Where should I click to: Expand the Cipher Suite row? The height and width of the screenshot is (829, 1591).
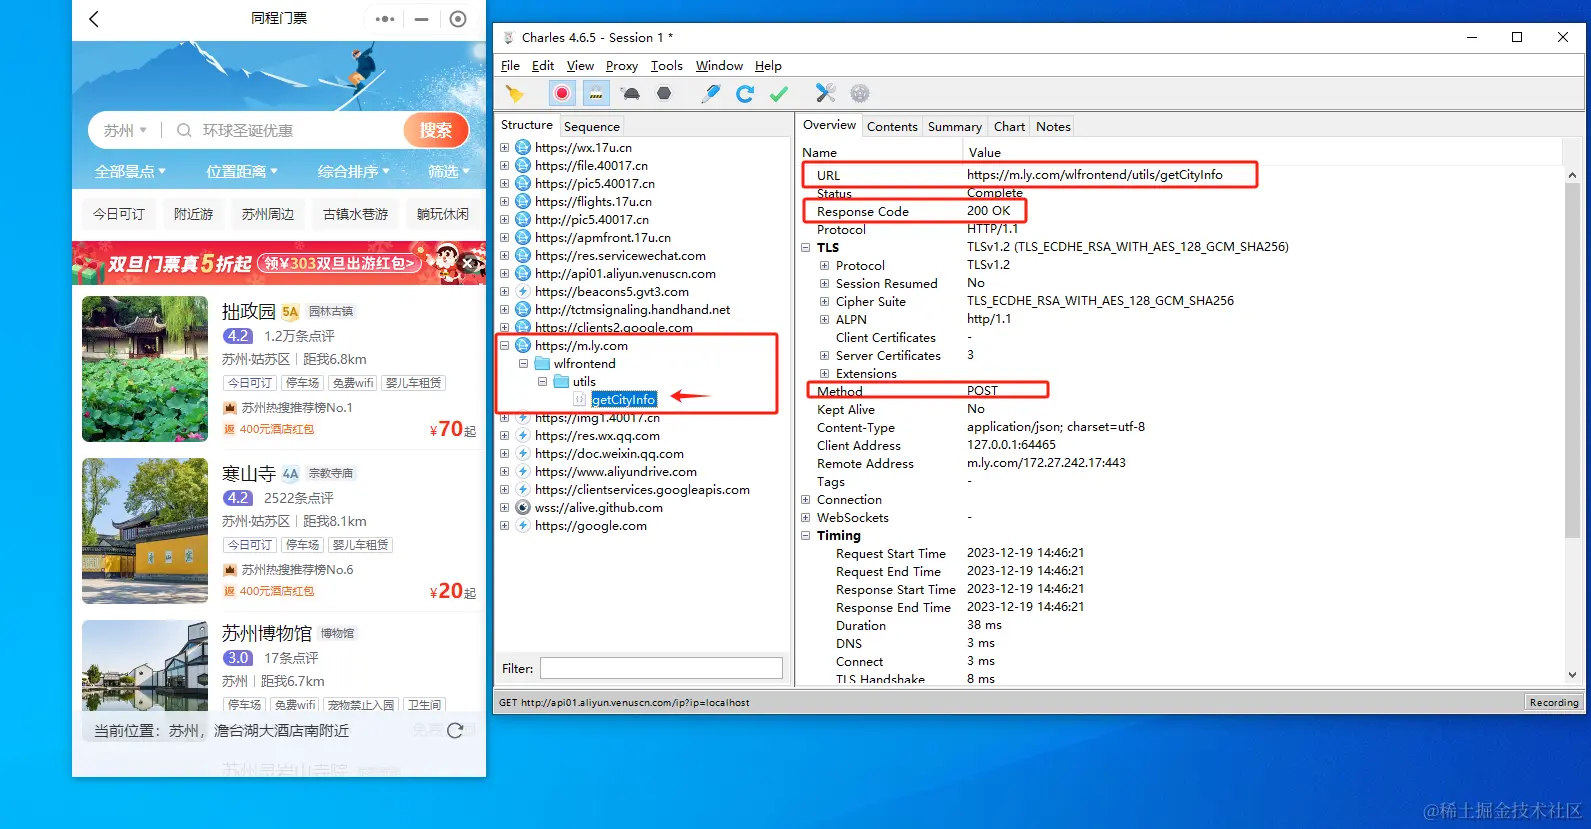coord(825,302)
